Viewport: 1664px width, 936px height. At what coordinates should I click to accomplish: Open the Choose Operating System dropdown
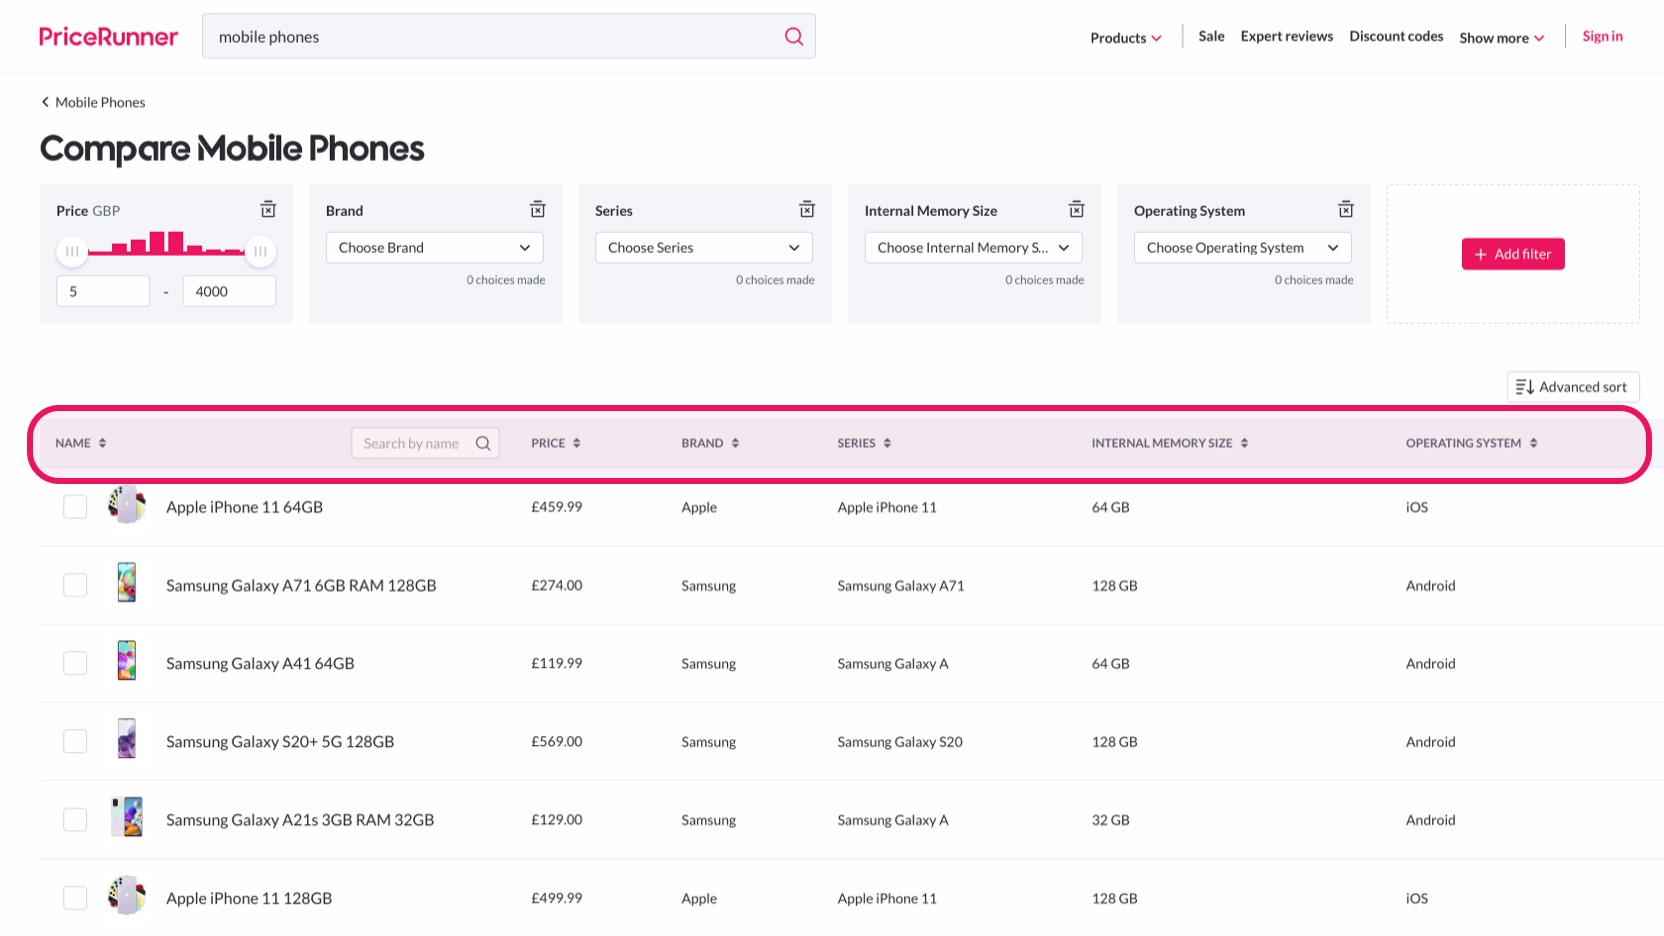coord(1243,248)
